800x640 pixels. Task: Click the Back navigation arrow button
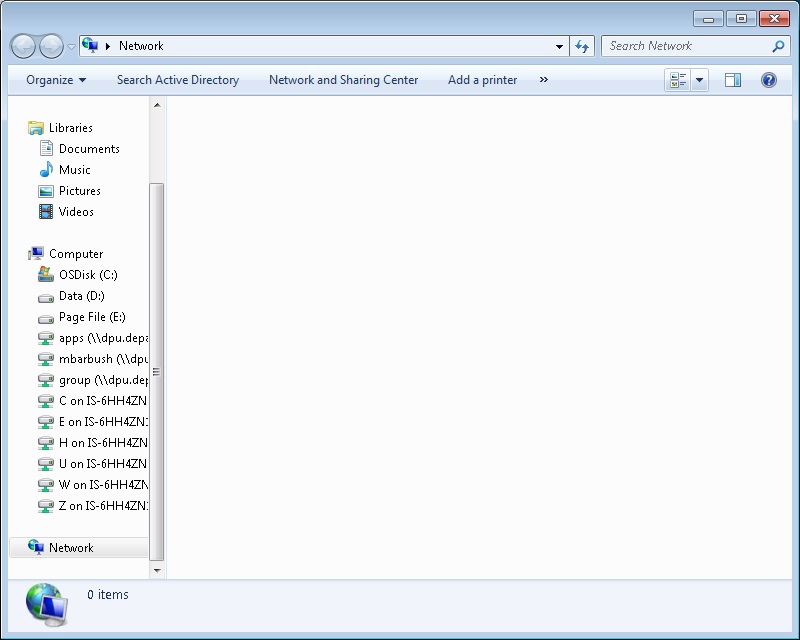click(x=23, y=46)
